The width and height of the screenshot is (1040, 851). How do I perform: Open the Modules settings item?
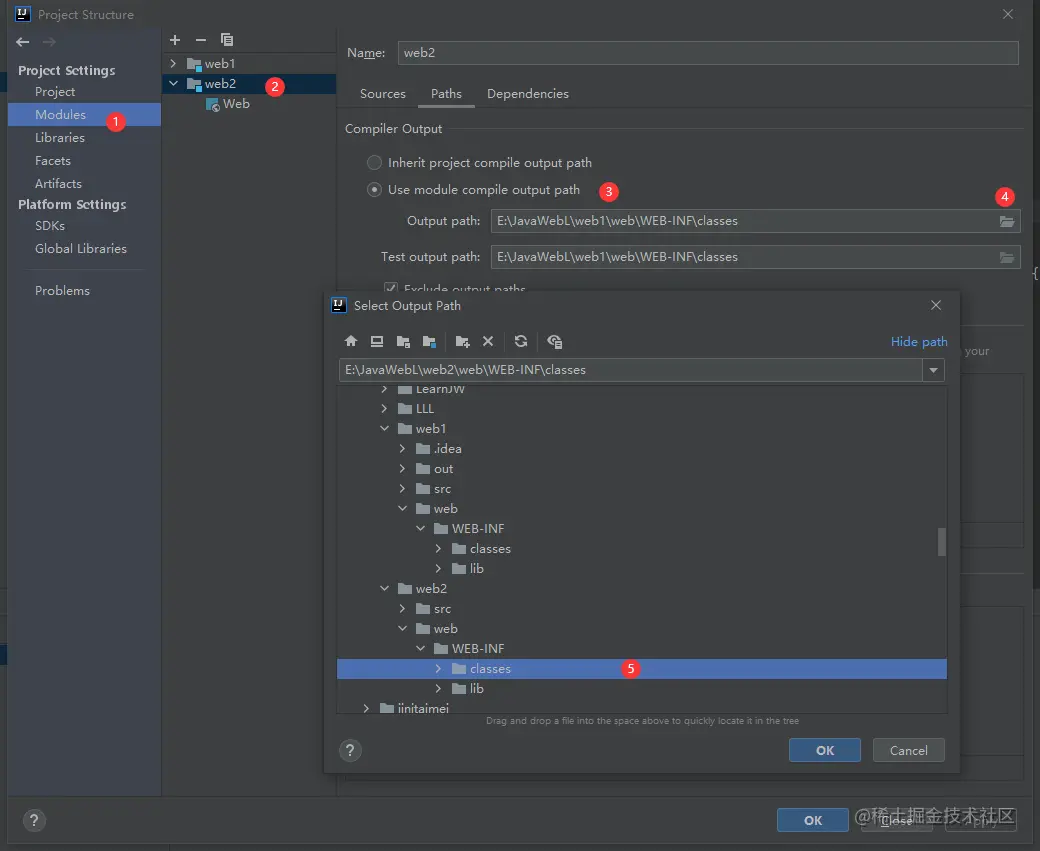(84, 114)
